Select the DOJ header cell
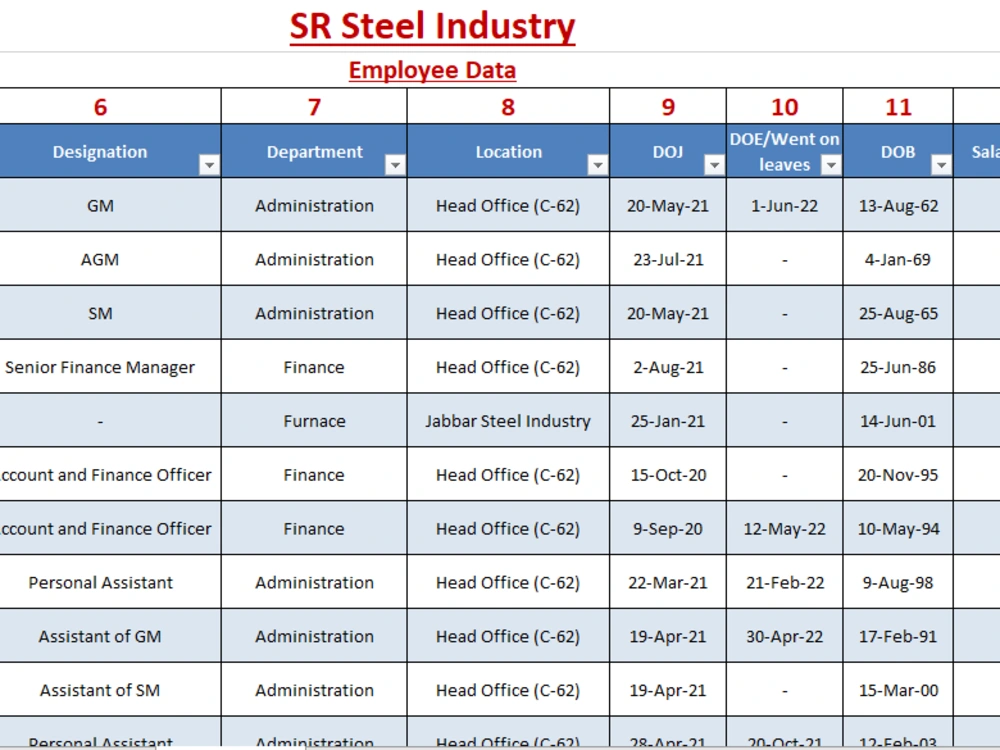Image resolution: width=1000 pixels, height=750 pixels. pos(668,151)
